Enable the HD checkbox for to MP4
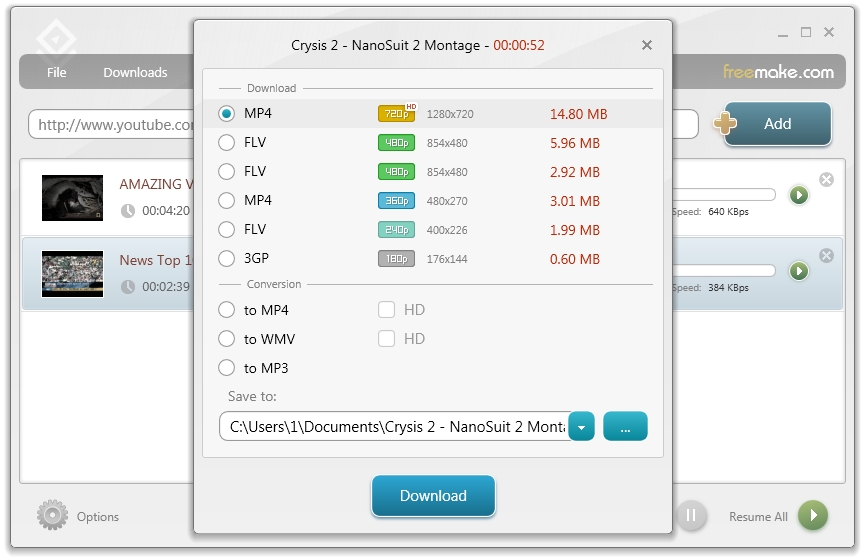Viewport: 865px width, 560px height. pos(387,310)
